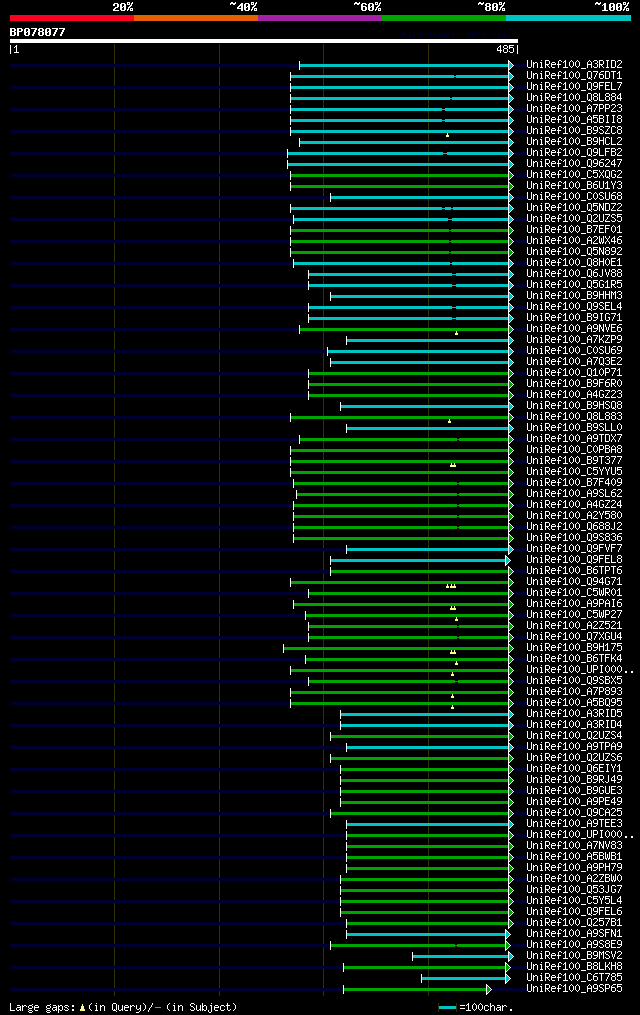The width and height of the screenshot is (640, 1015).
Task: Select the UniRef100_Q94G71 label
Action: pos(575,582)
